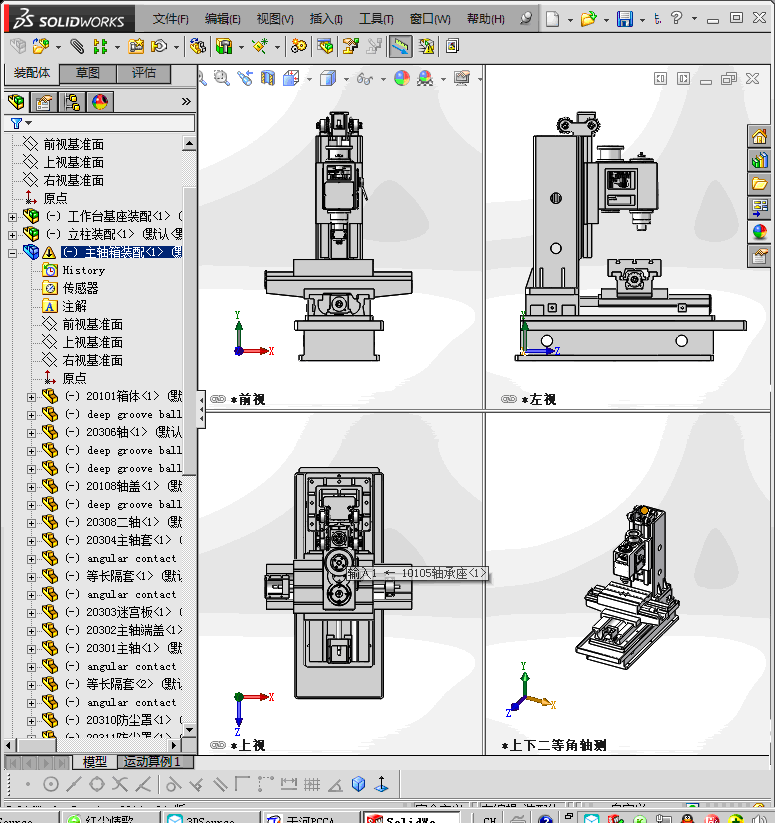Open the 窗口(W) menu
This screenshot has height=823, width=775.
click(x=430, y=19)
